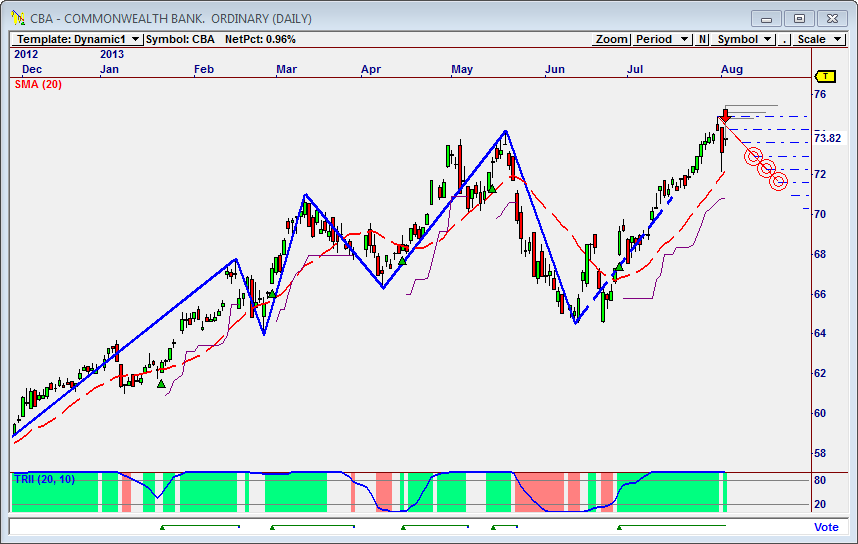Click the 66 price axis label

820,294
